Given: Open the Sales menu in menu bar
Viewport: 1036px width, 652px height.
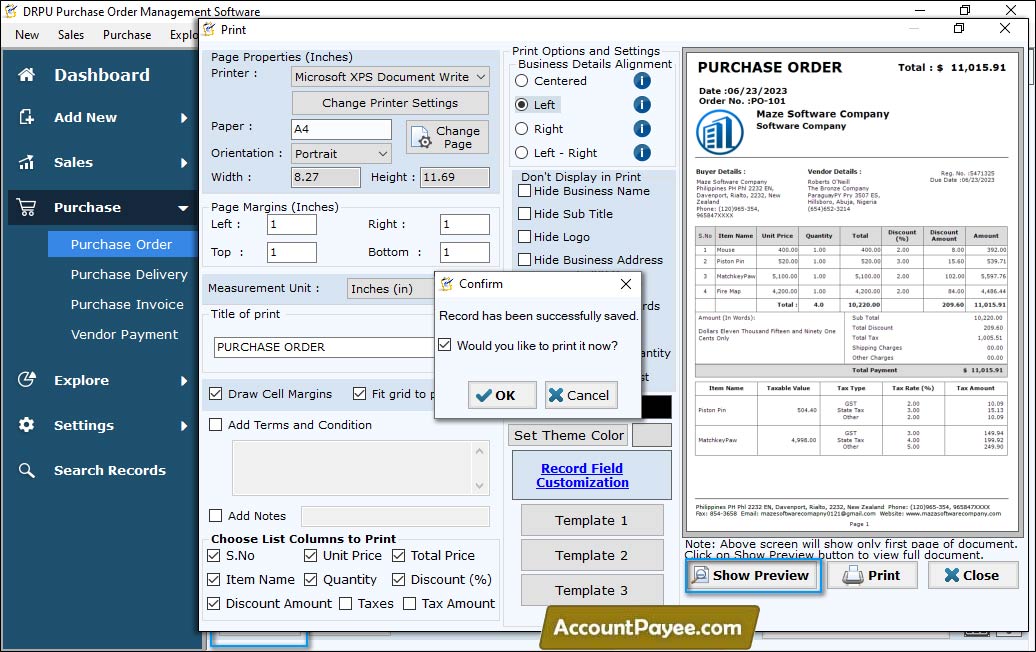Looking at the screenshot, I should 71,35.
